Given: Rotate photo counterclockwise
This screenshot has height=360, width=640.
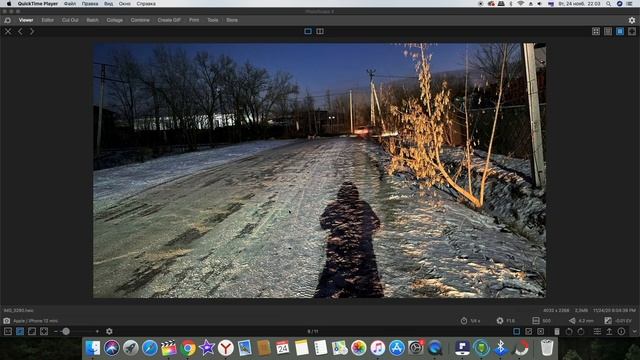Looking at the screenshot, I should click(x=569, y=331).
